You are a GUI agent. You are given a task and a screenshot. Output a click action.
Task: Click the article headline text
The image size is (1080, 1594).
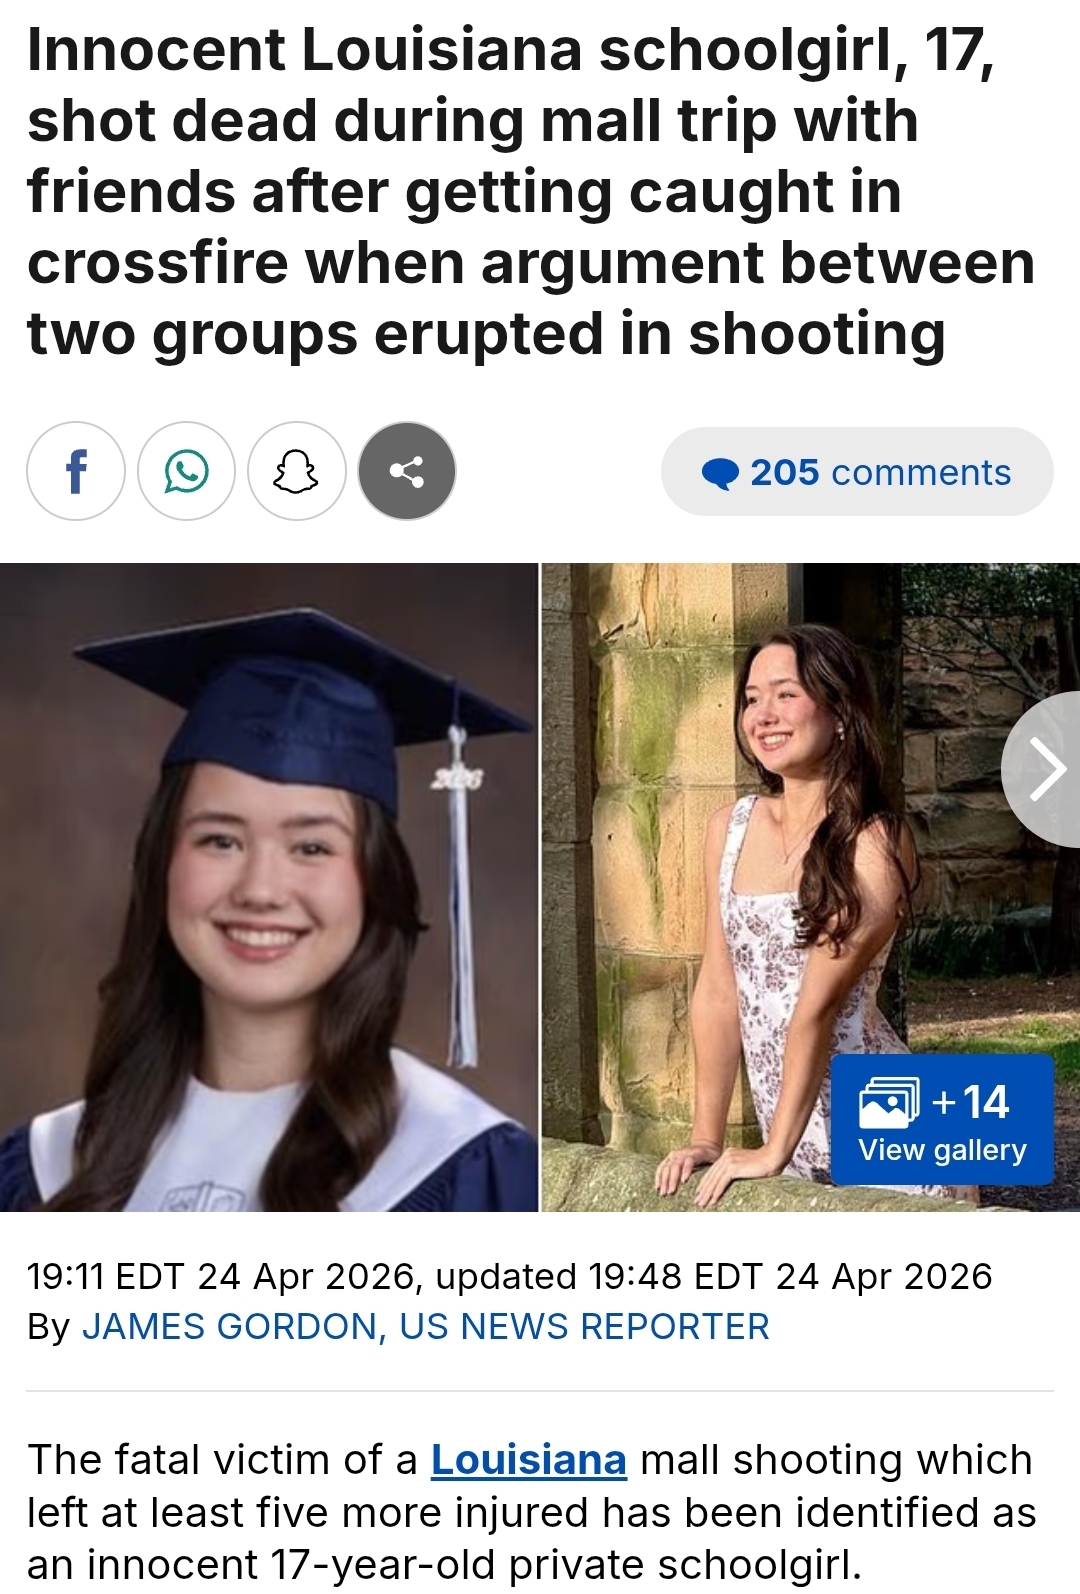click(530, 192)
